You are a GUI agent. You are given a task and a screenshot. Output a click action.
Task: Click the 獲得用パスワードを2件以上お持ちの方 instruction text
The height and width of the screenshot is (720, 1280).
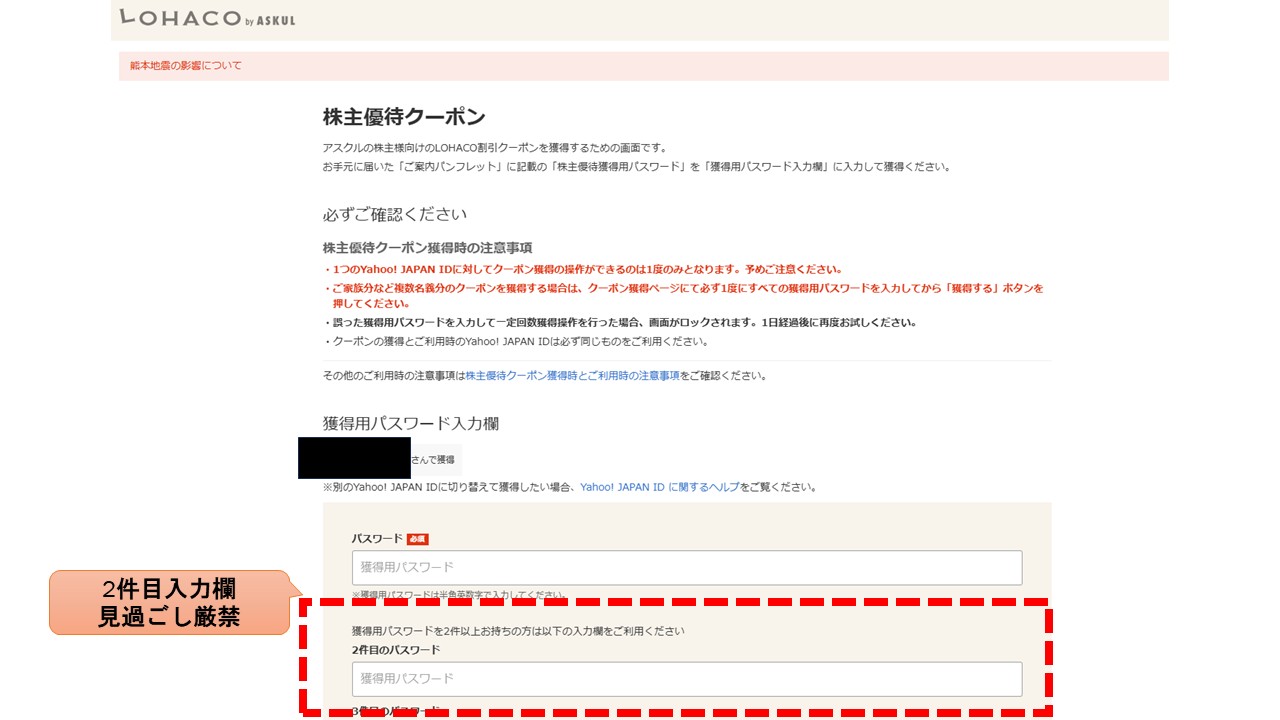[x=518, y=631]
